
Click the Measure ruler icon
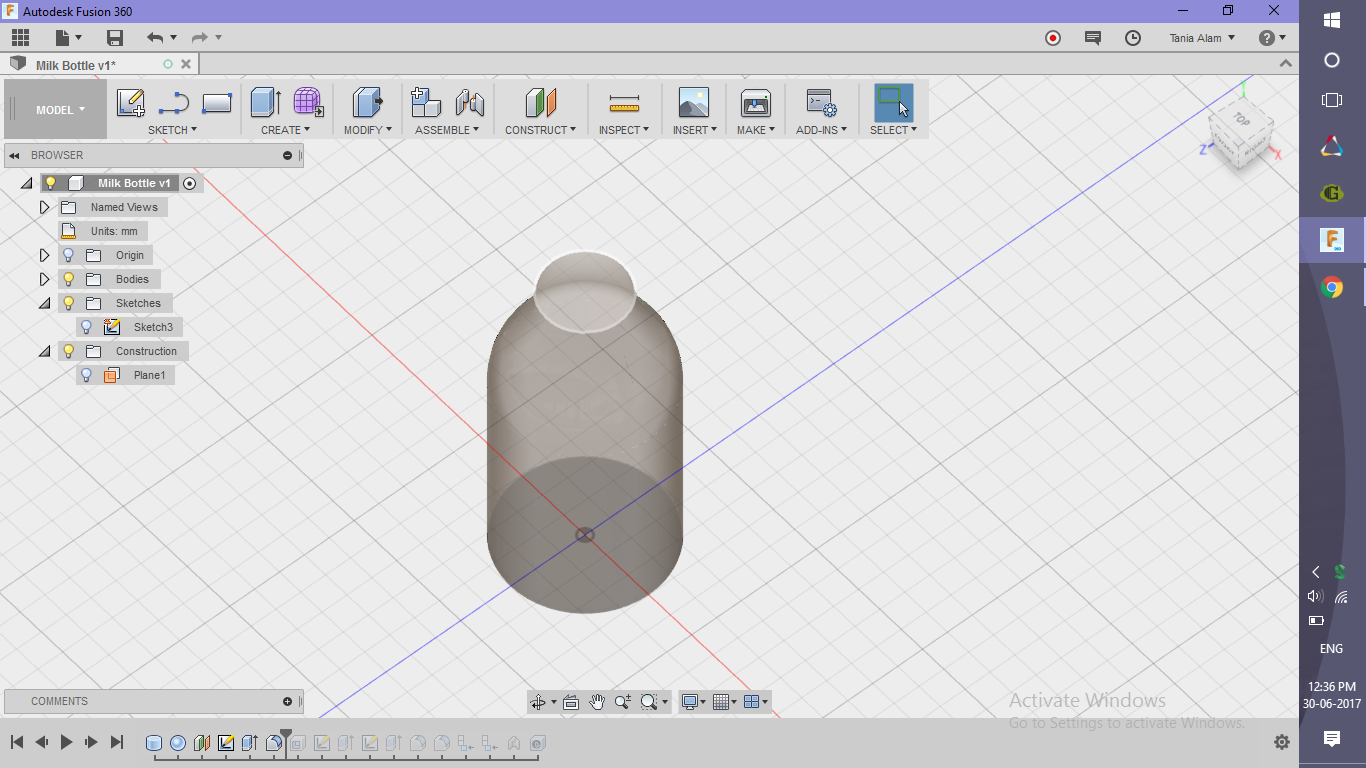(x=624, y=103)
